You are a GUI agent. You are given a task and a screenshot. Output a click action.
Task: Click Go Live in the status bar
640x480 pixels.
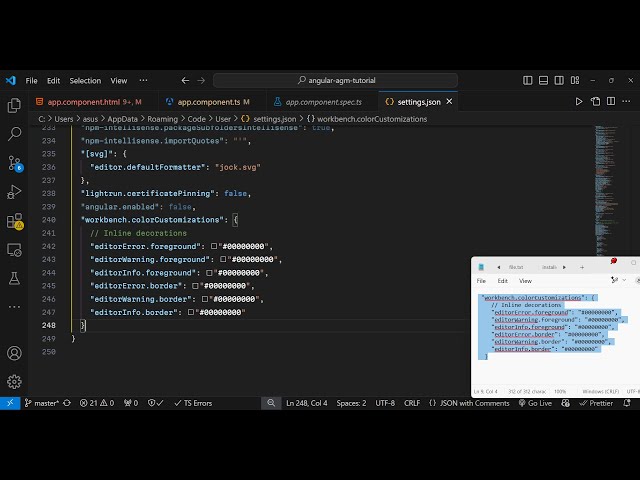pyautogui.click(x=539, y=403)
